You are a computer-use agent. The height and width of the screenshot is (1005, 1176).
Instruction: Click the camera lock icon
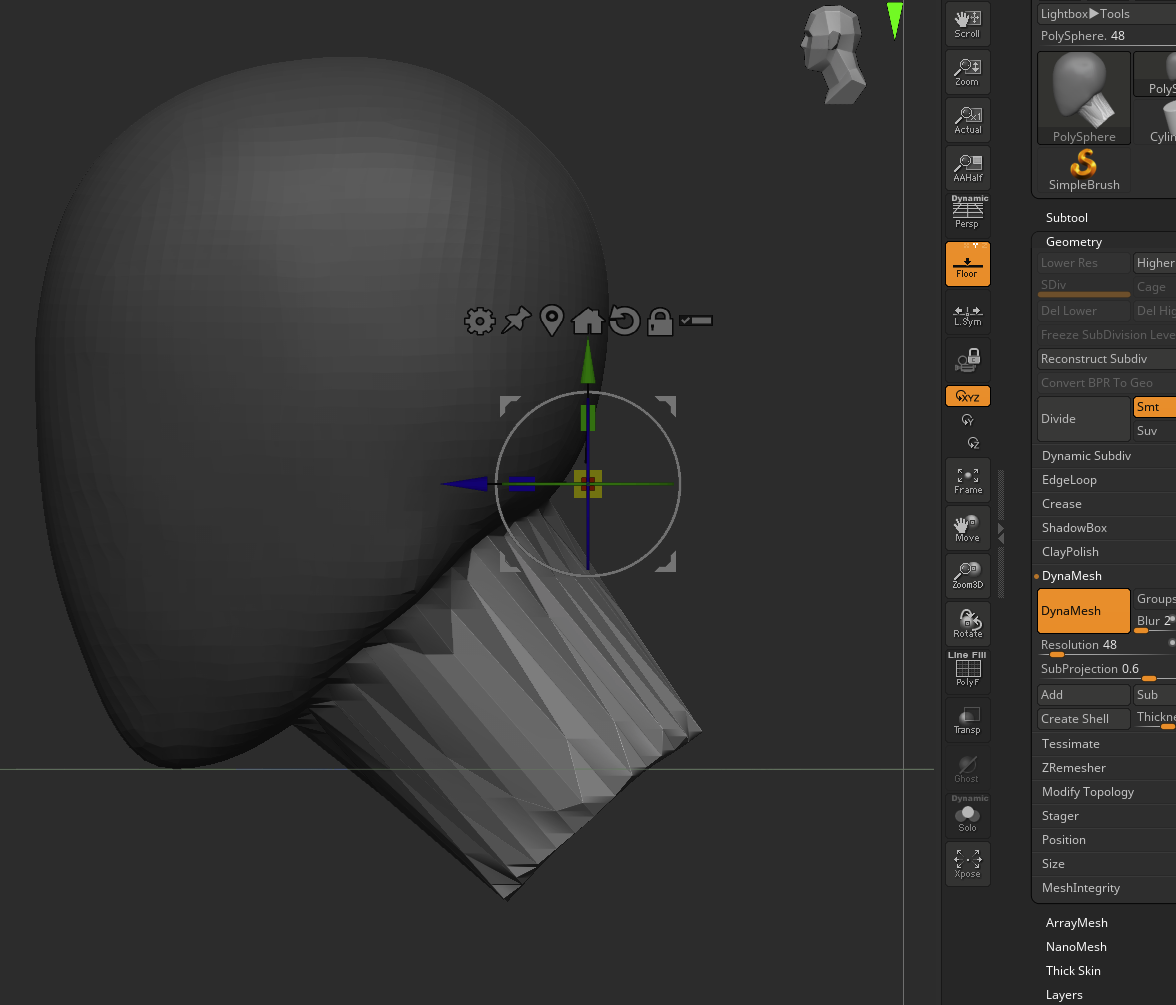(x=968, y=360)
